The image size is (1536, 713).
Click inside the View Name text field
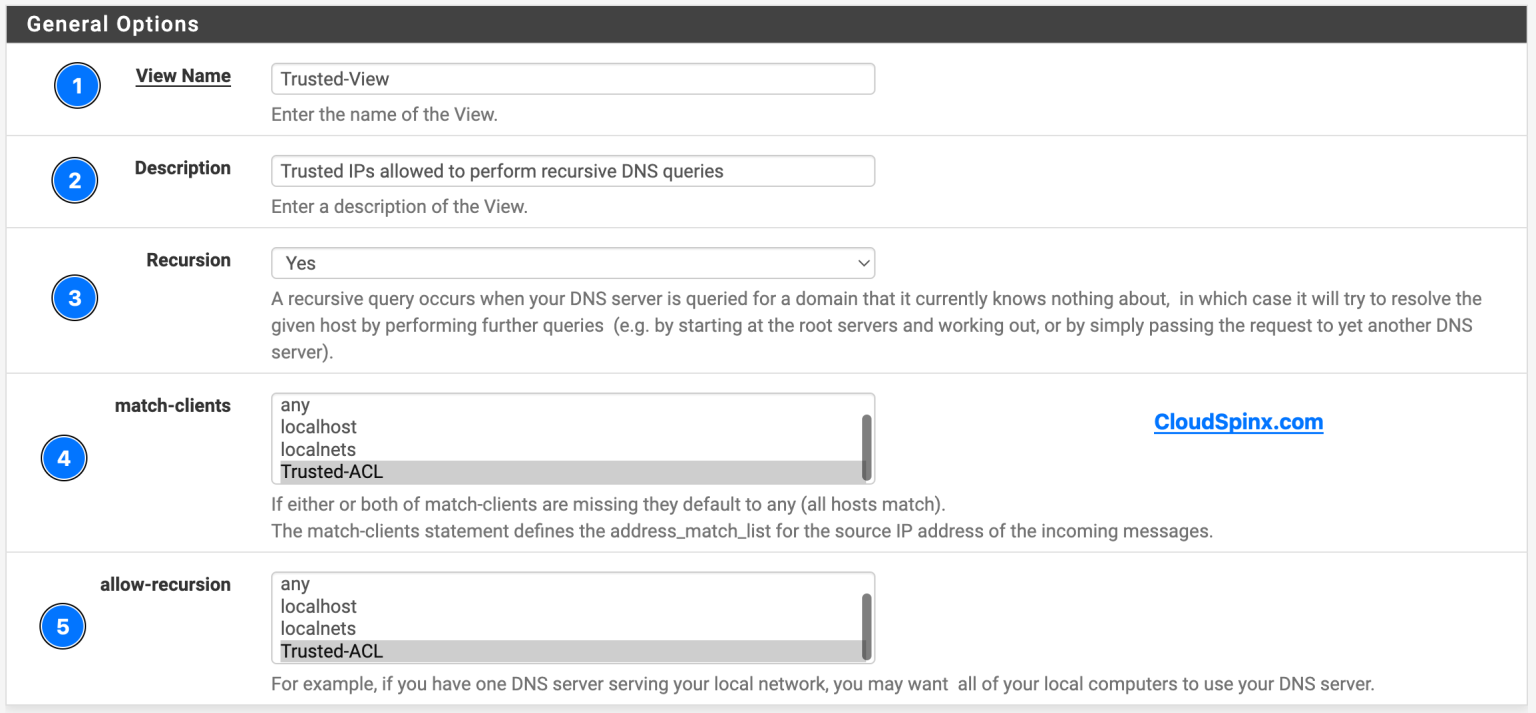click(572, 78)
